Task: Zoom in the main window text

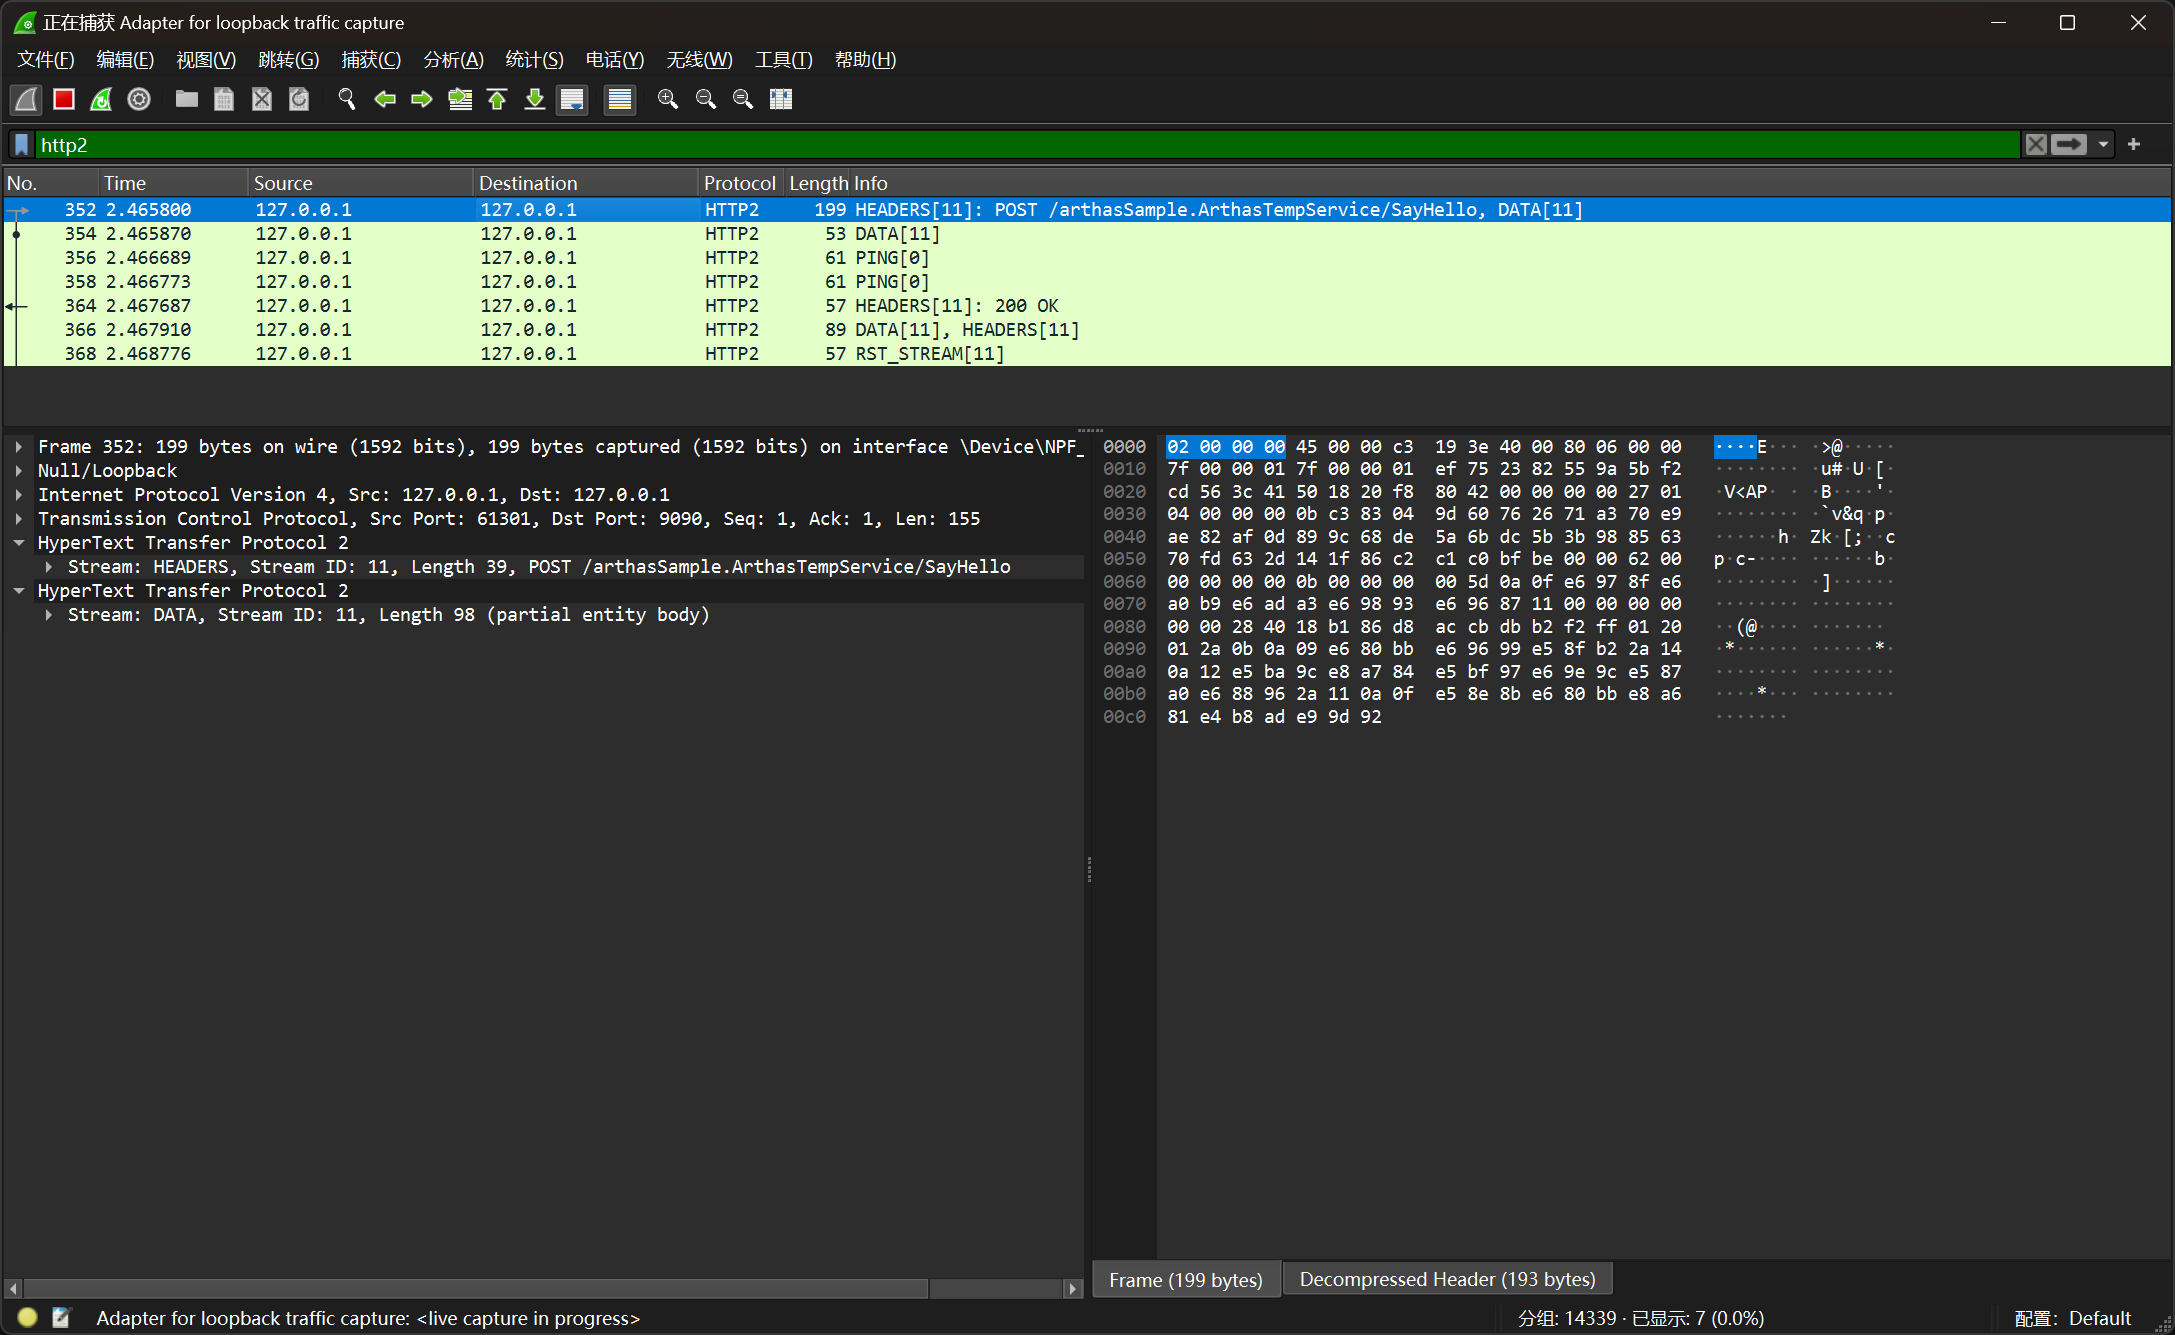Action: (667, 99)
